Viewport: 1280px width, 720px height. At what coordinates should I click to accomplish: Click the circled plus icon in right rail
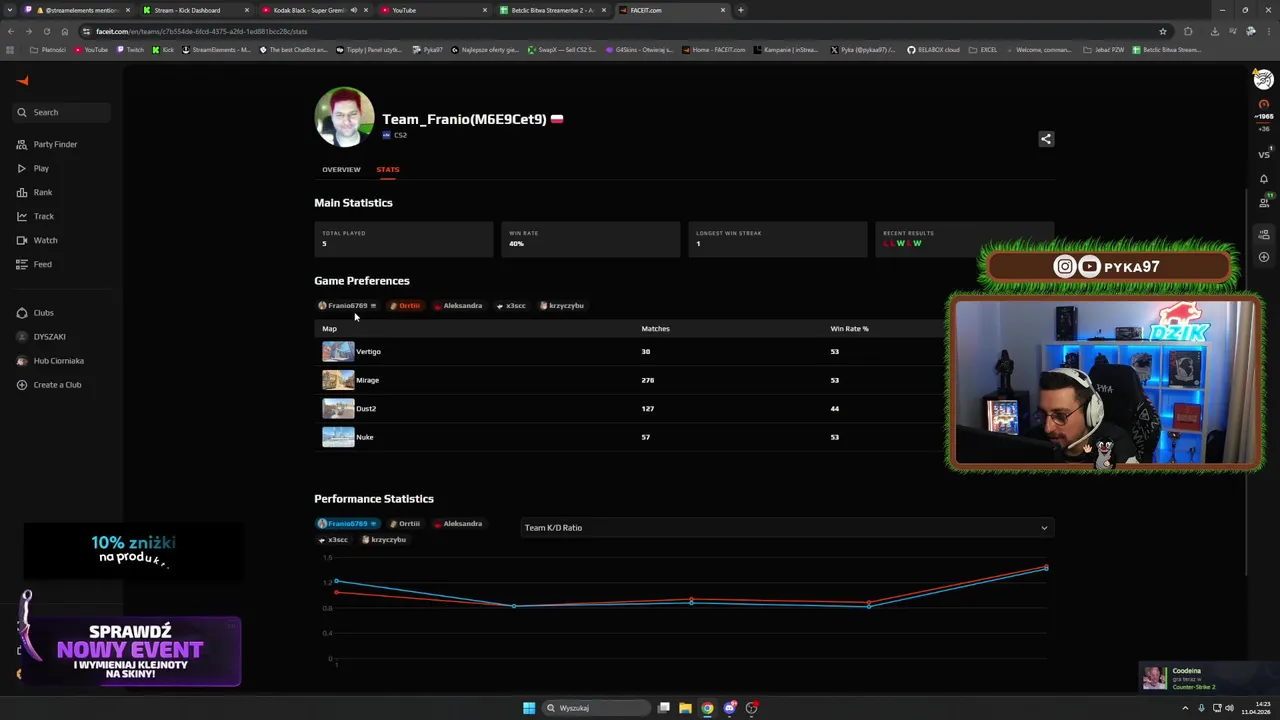(x=1264, y=257)
